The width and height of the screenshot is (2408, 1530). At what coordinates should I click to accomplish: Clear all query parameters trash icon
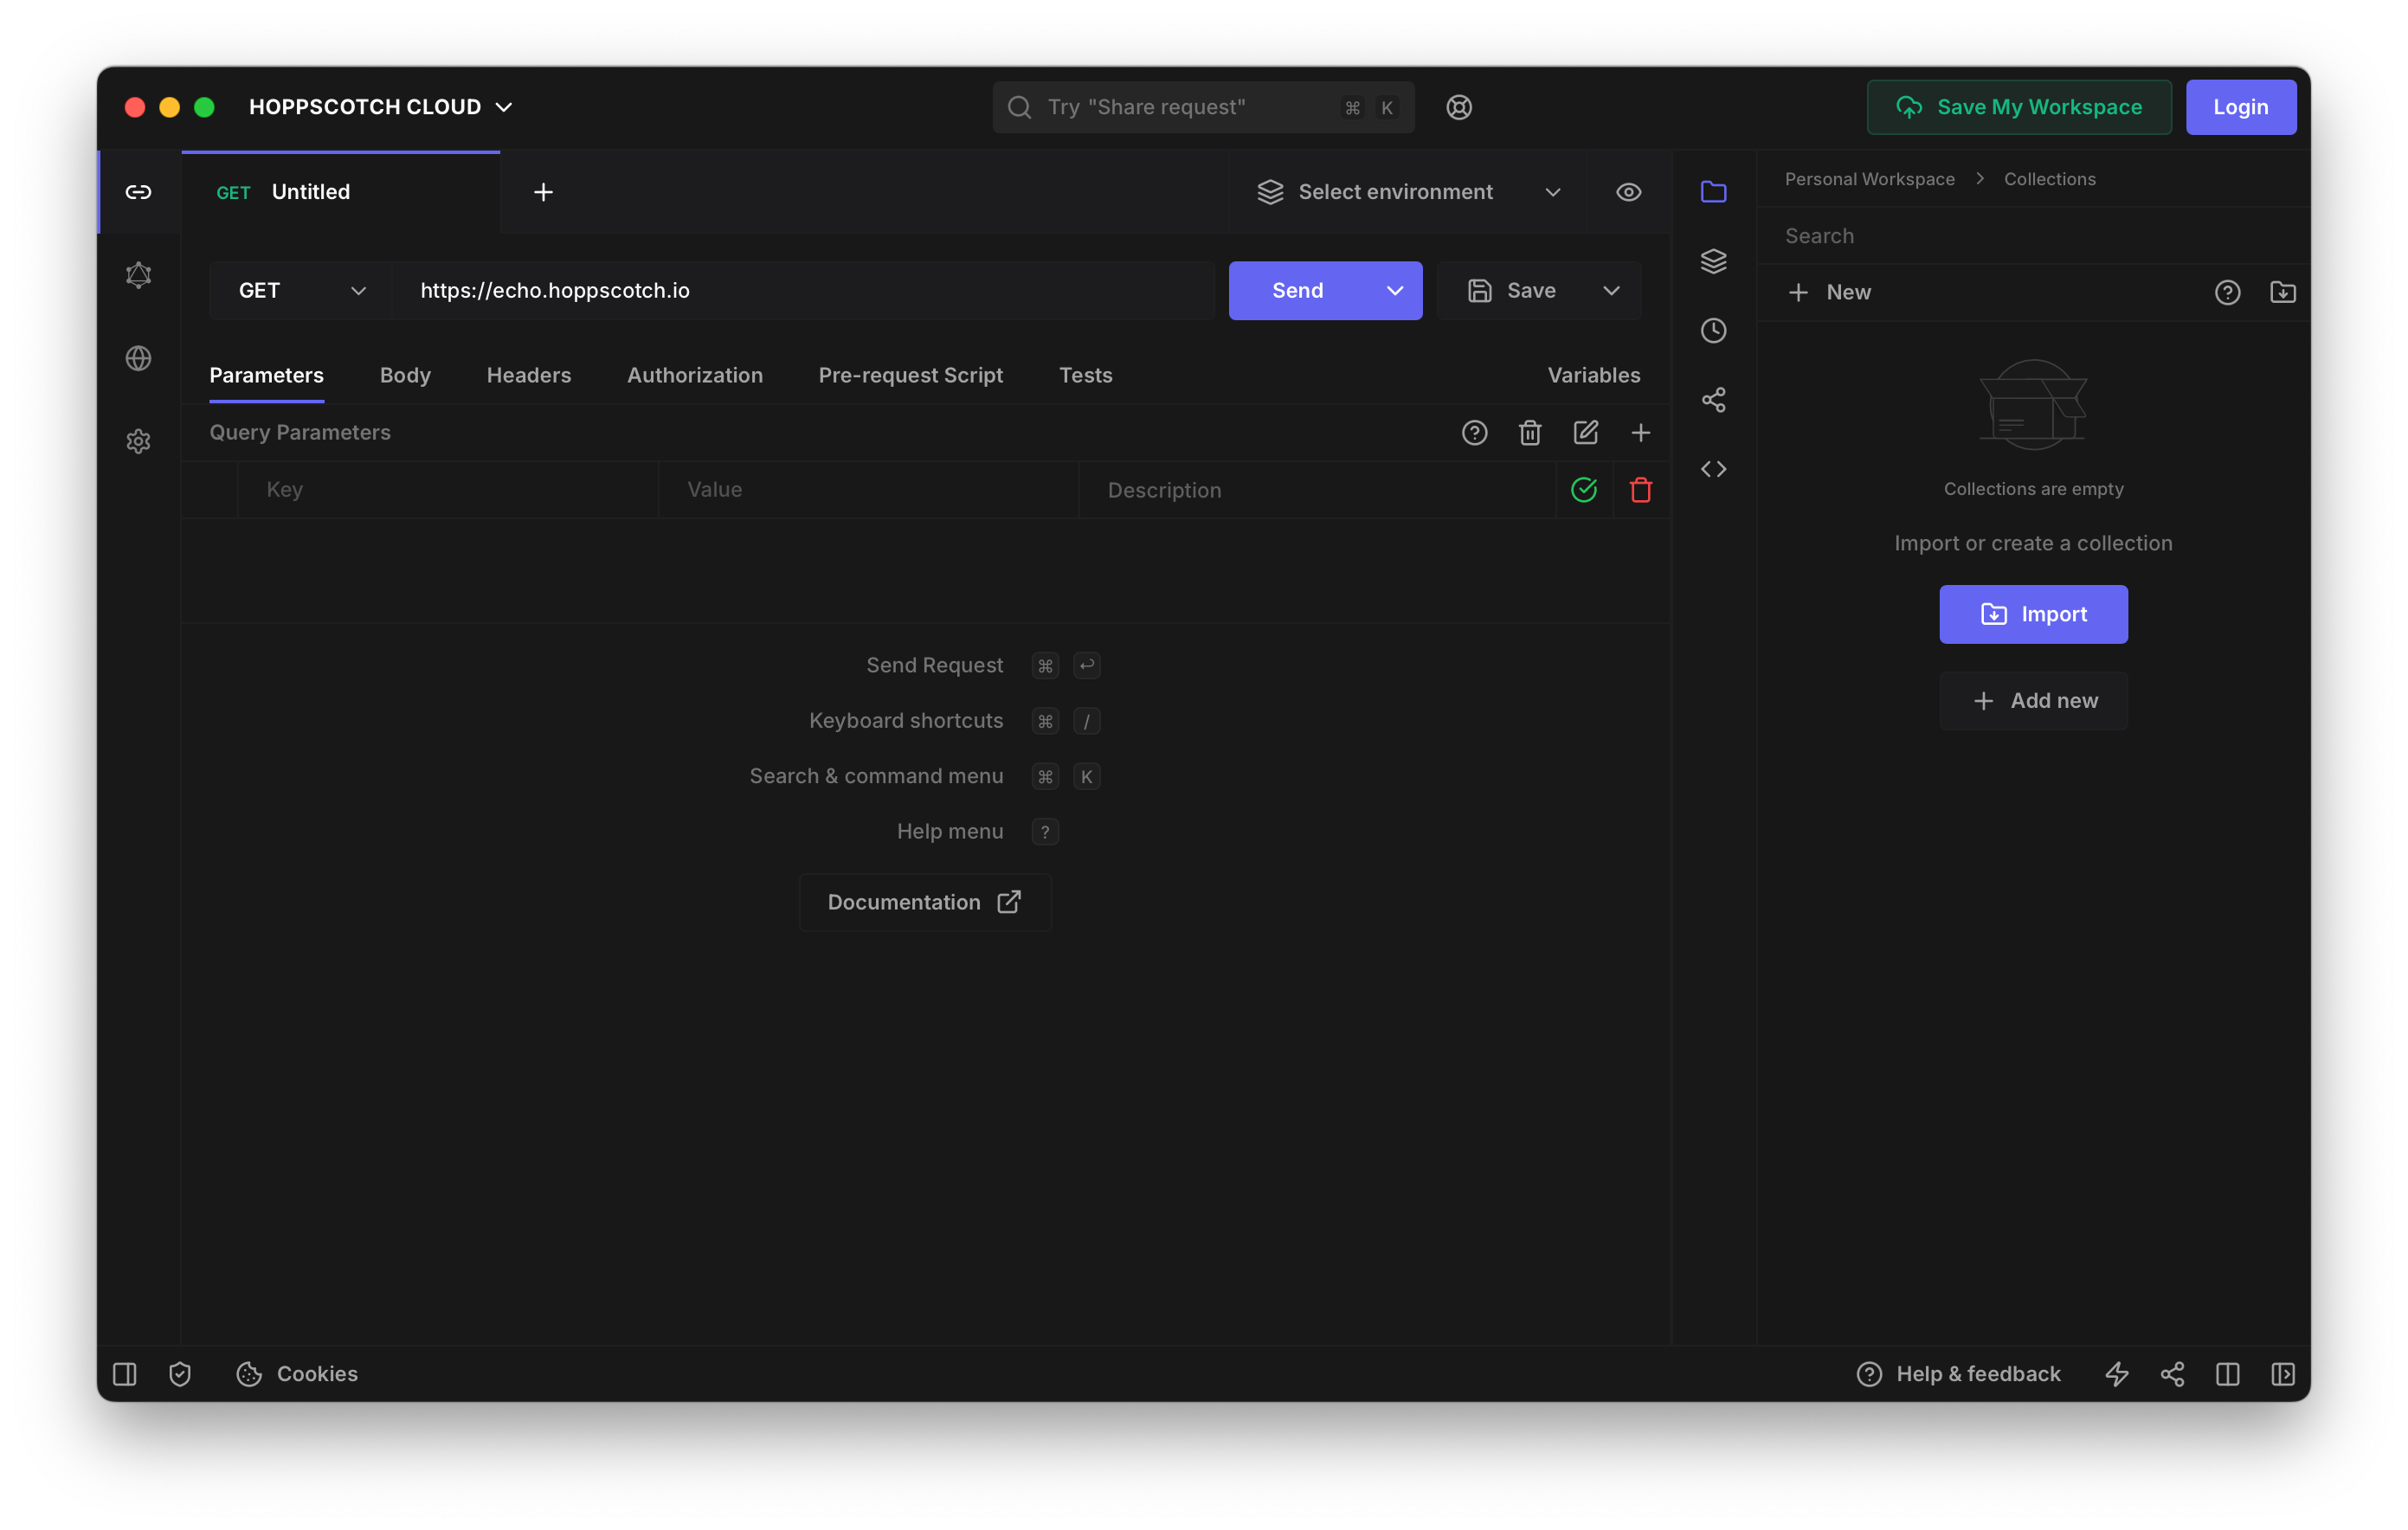point(1529,433)
